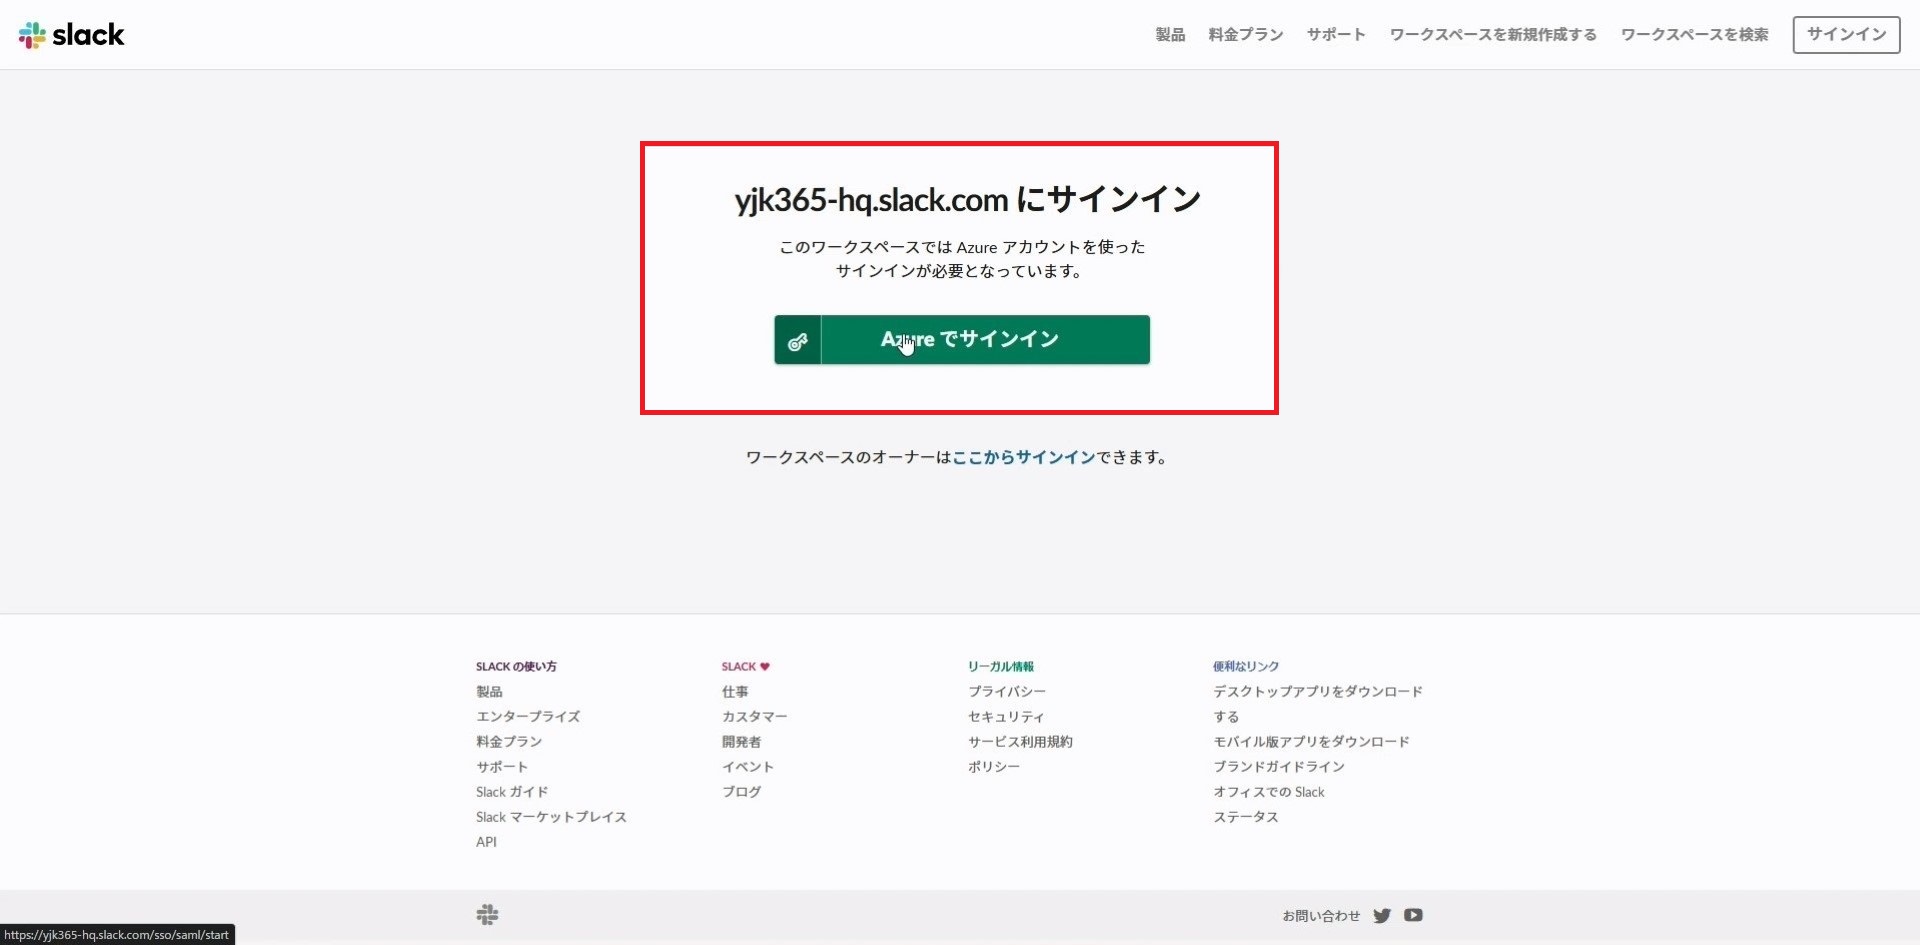This screenshot has height=945, width=1920.
Task: Click 便利なリンク footer heading
Action: [1246, 666]
